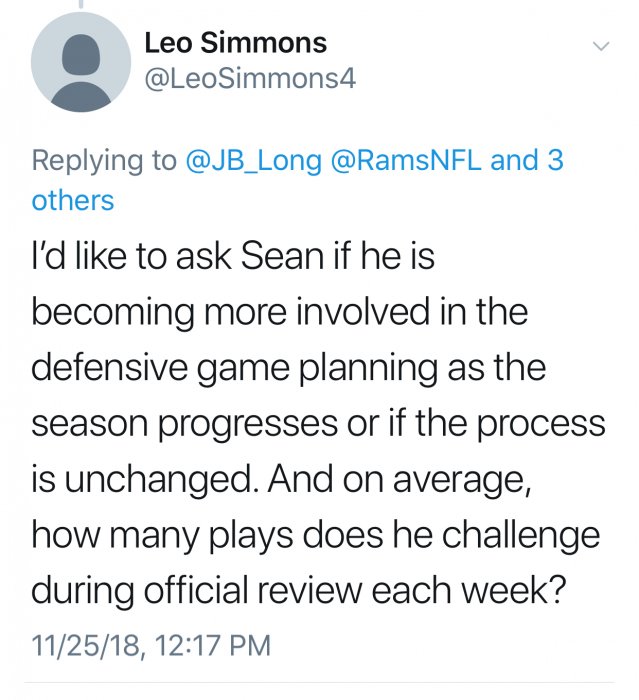The image size is (639, 700).
Task: Open the 11/25/18 date in the timestamp
Action: click(x=85, y=645)
